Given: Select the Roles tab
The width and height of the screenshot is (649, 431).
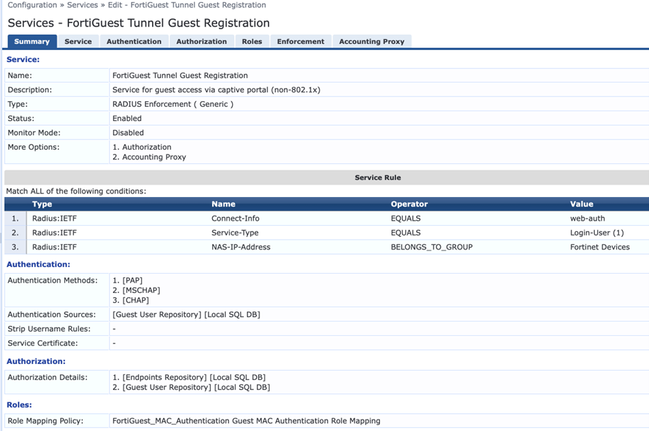Looking at the screenshot, I should tap(252, 41).
